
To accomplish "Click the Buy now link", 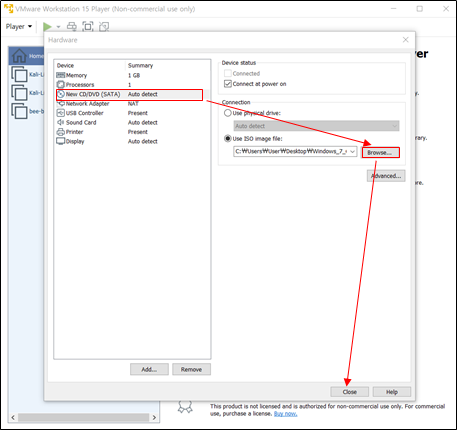I will [285, 414].
